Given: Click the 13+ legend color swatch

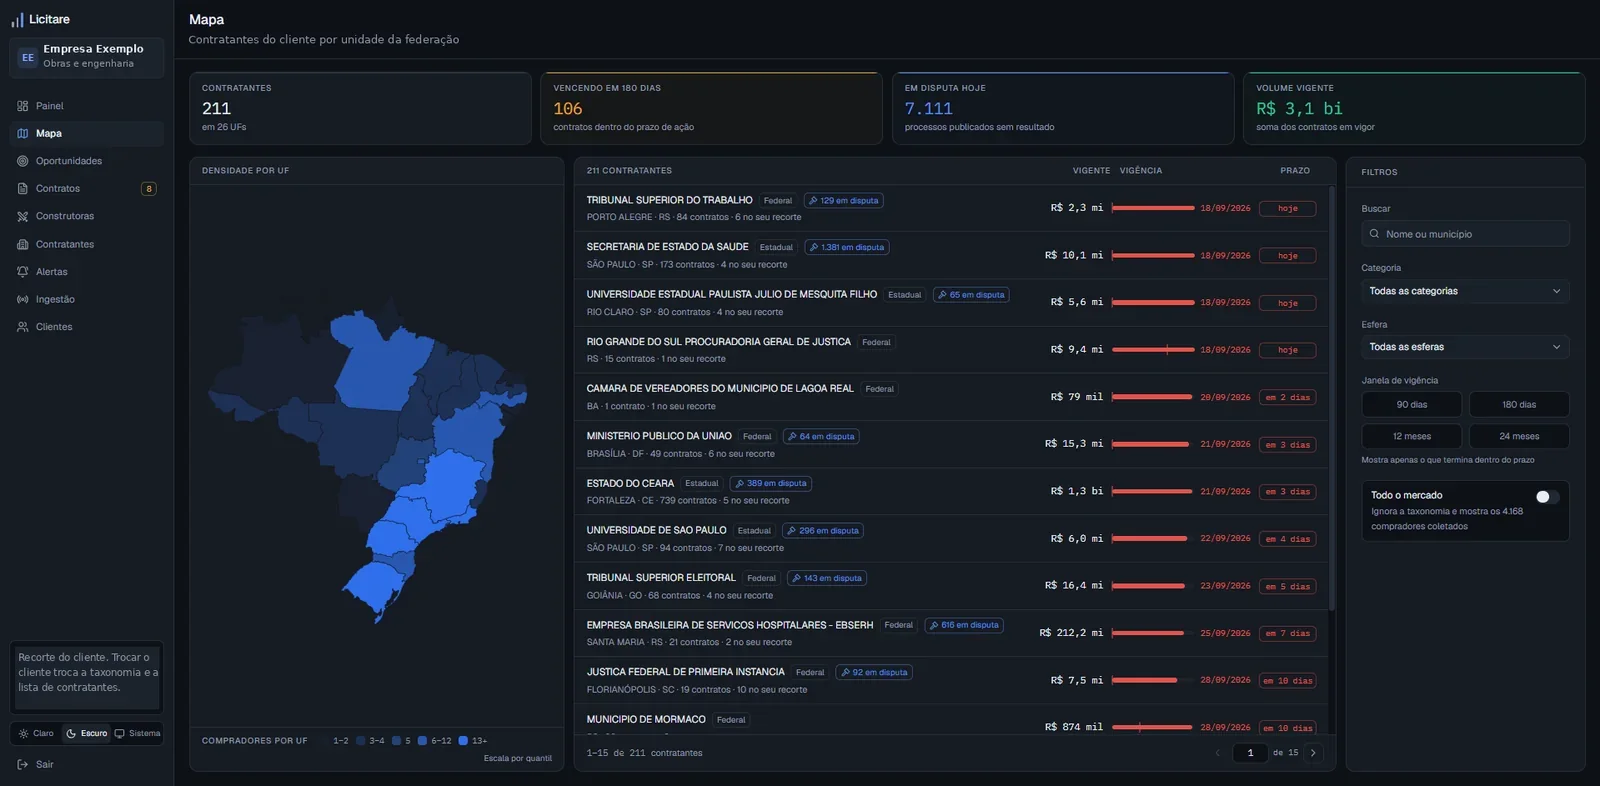Looking at the screenshot, I should pos(463,741).
